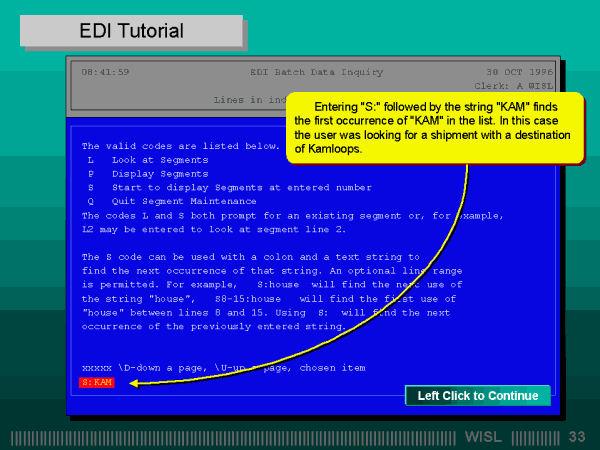
Task: Click the slide number 33
Action: pos(577,437)
